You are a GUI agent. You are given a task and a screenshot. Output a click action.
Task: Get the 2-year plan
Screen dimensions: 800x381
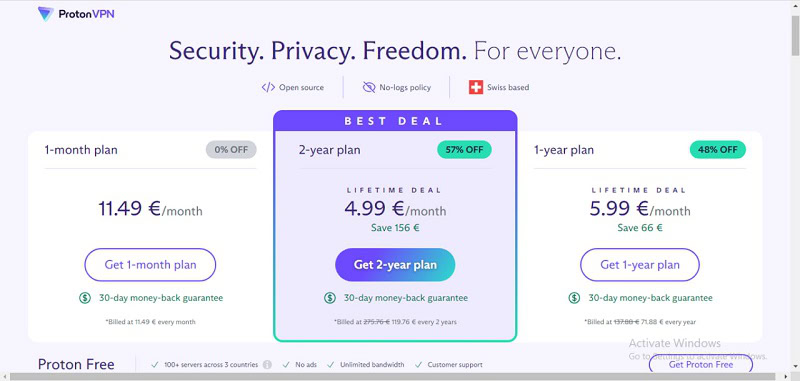(x=395, y=265)
